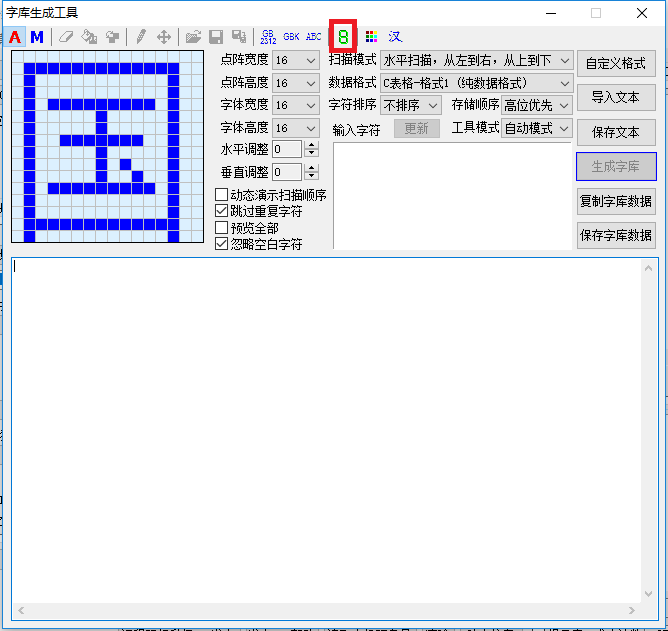The height and width of the screenshot is (631, 668).
Task: Uncheck 跳过重复字符 checkbox
Action: pos(221,210)
